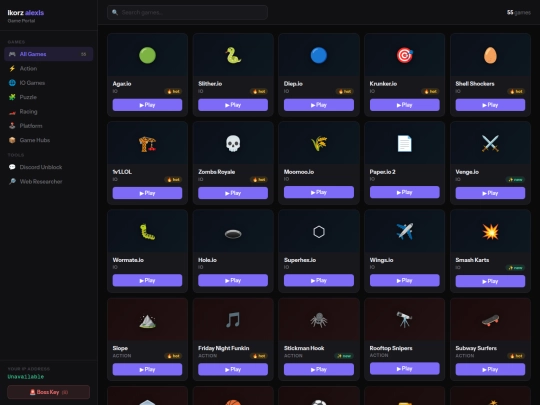Click the Superhex.io hexagon icon

[x=319, y=232]
